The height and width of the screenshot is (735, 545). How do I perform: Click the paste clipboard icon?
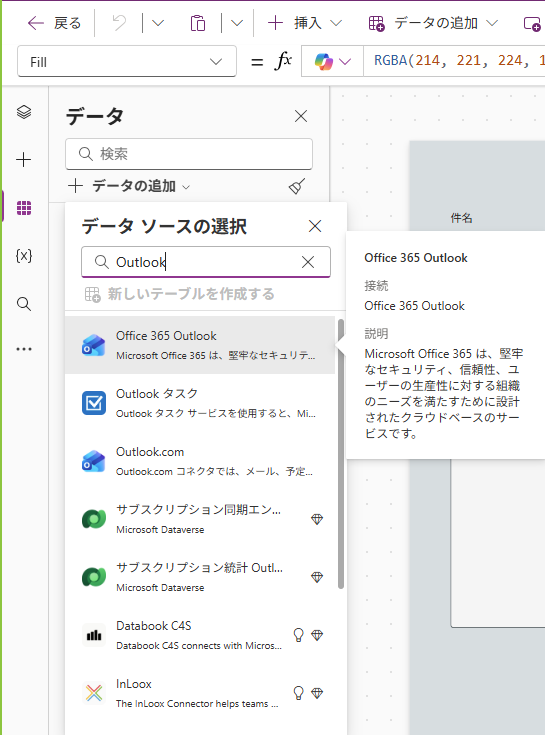198,22
